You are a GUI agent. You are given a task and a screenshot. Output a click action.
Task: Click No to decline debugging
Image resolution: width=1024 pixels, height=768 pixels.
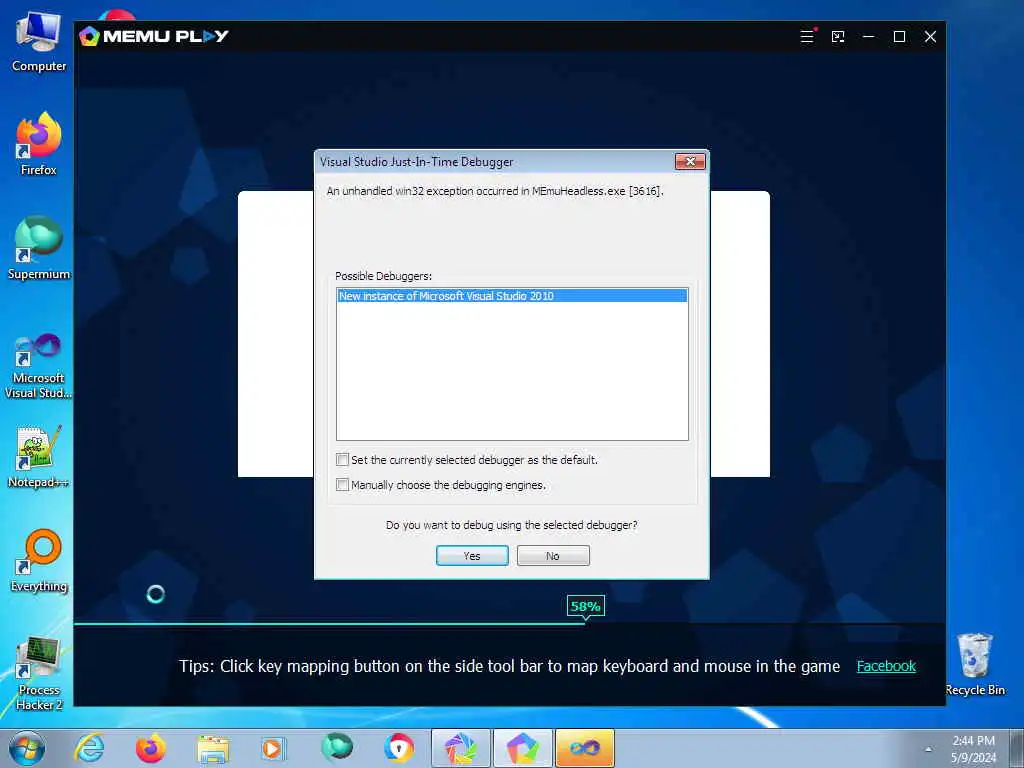(x=553, y=556)
